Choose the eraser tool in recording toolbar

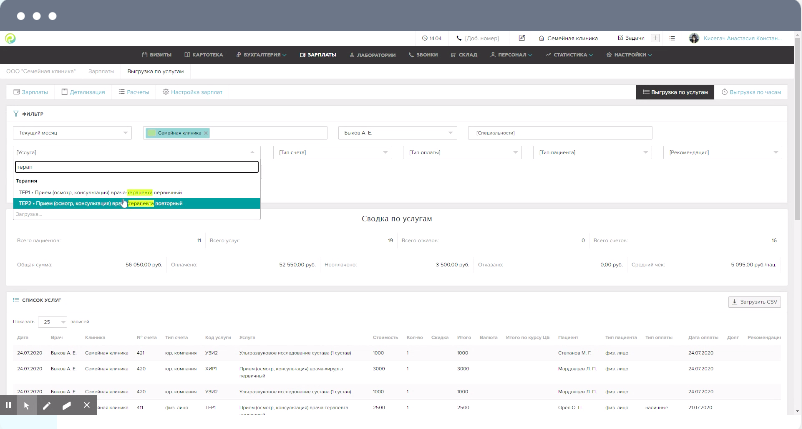pyautogui.click(x=67, y=405)
